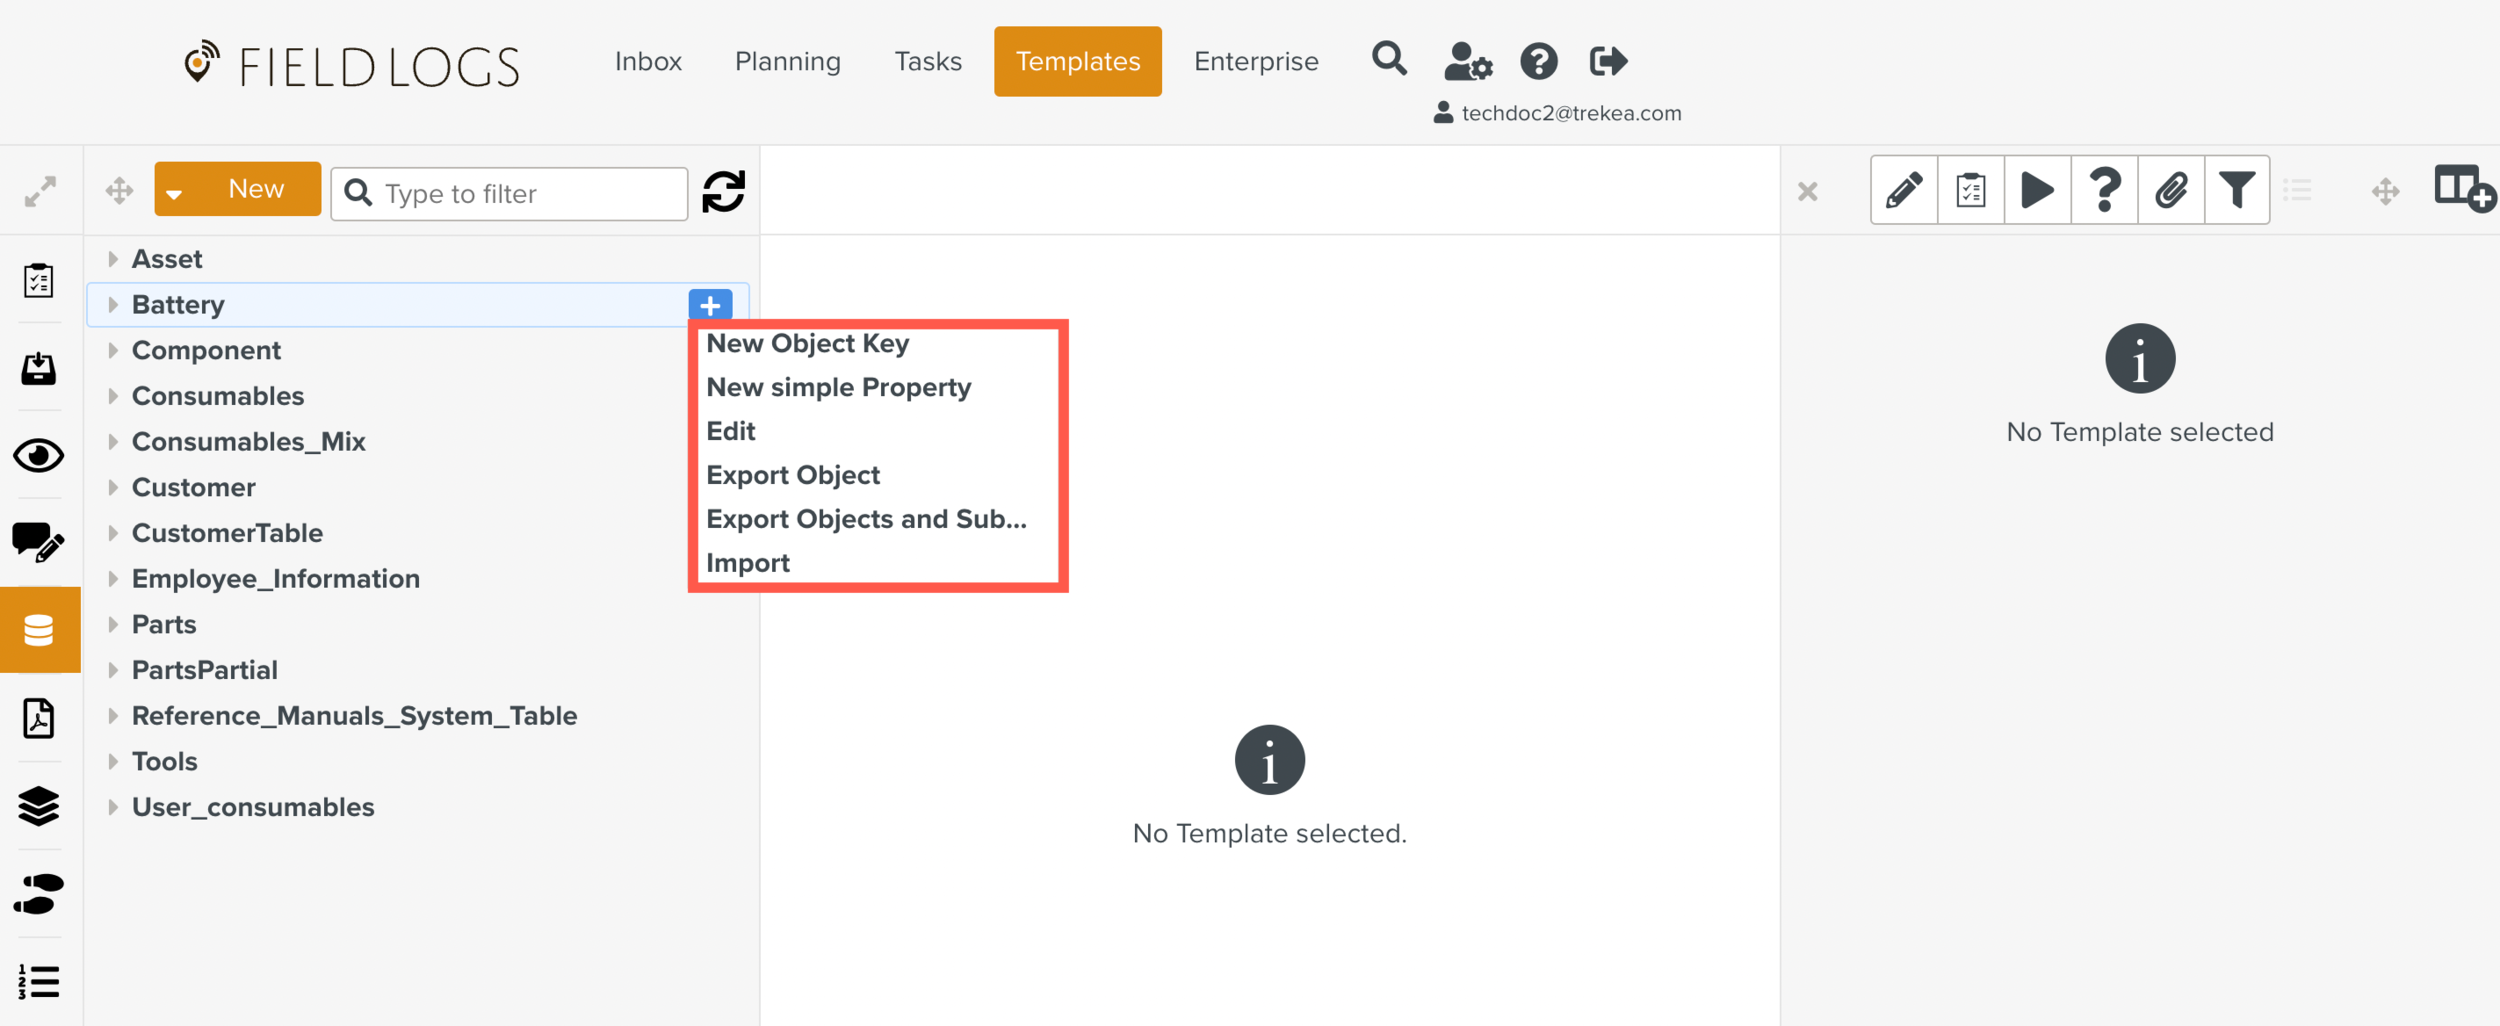The image size is (2500, 1026).
Task: Click the refresh icon beside filter box
Action: pos(723,192)
